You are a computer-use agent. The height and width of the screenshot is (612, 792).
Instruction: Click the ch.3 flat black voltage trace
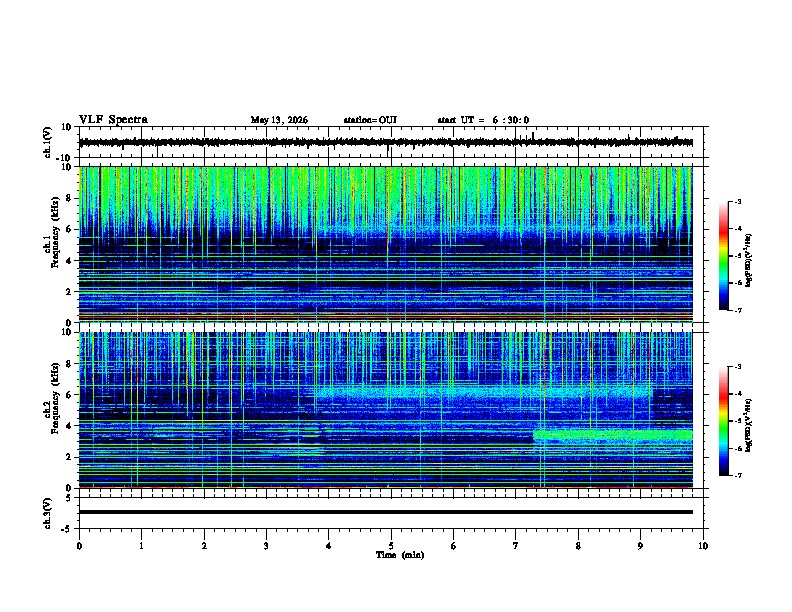pos(385,512)
